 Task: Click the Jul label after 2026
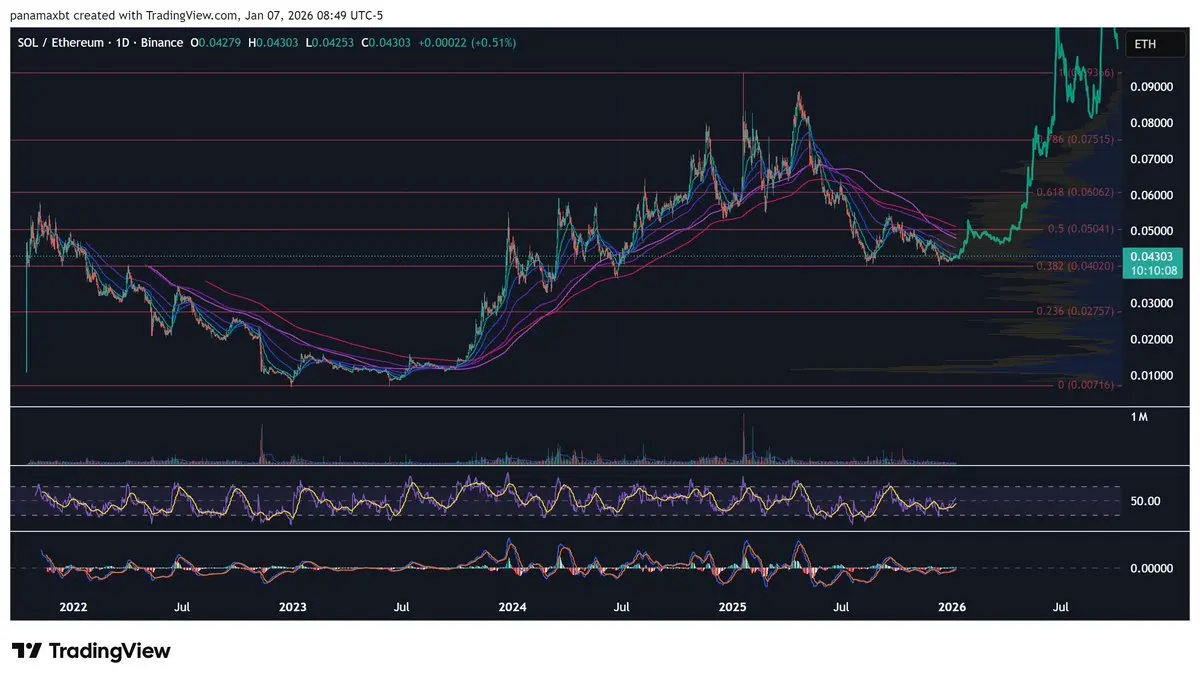[x=1062, y=607]
